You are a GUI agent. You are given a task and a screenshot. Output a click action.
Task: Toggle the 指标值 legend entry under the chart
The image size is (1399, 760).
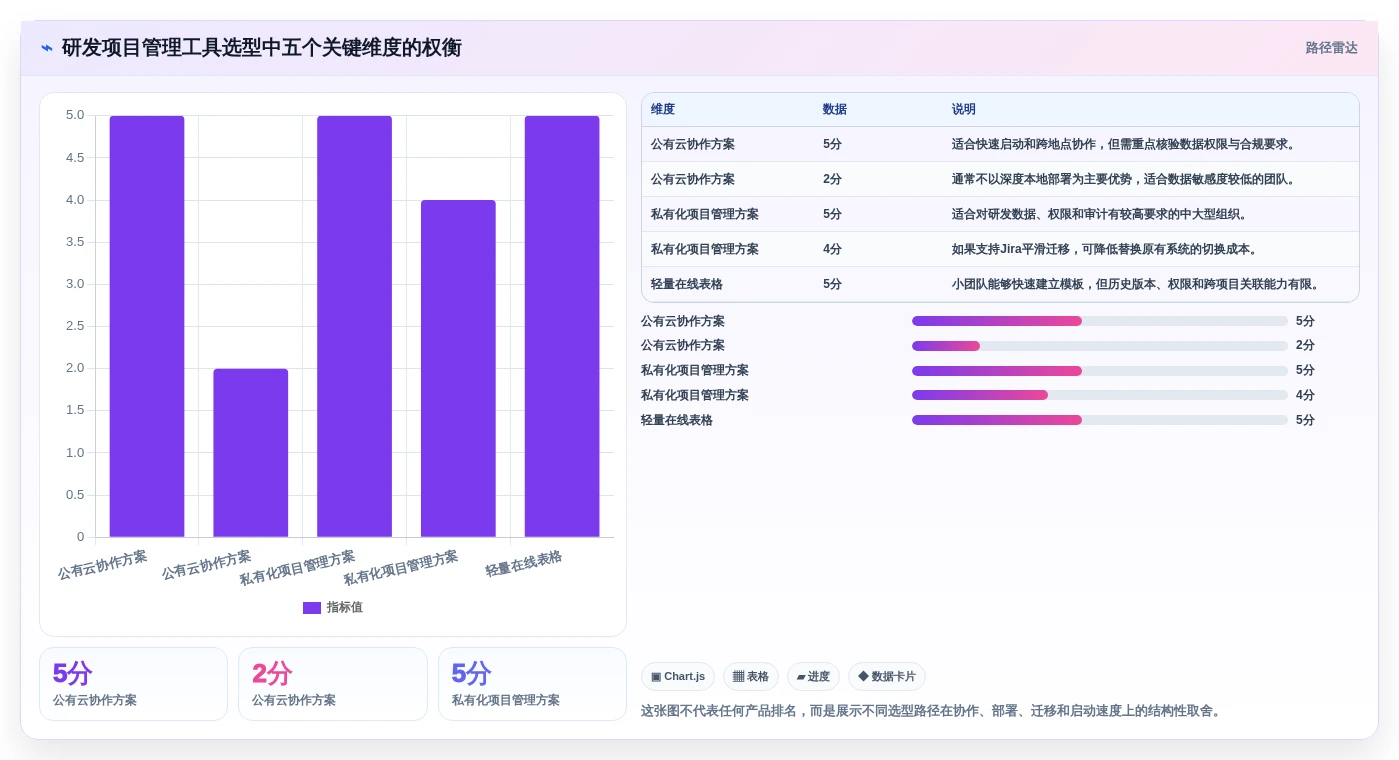[332, 607]
